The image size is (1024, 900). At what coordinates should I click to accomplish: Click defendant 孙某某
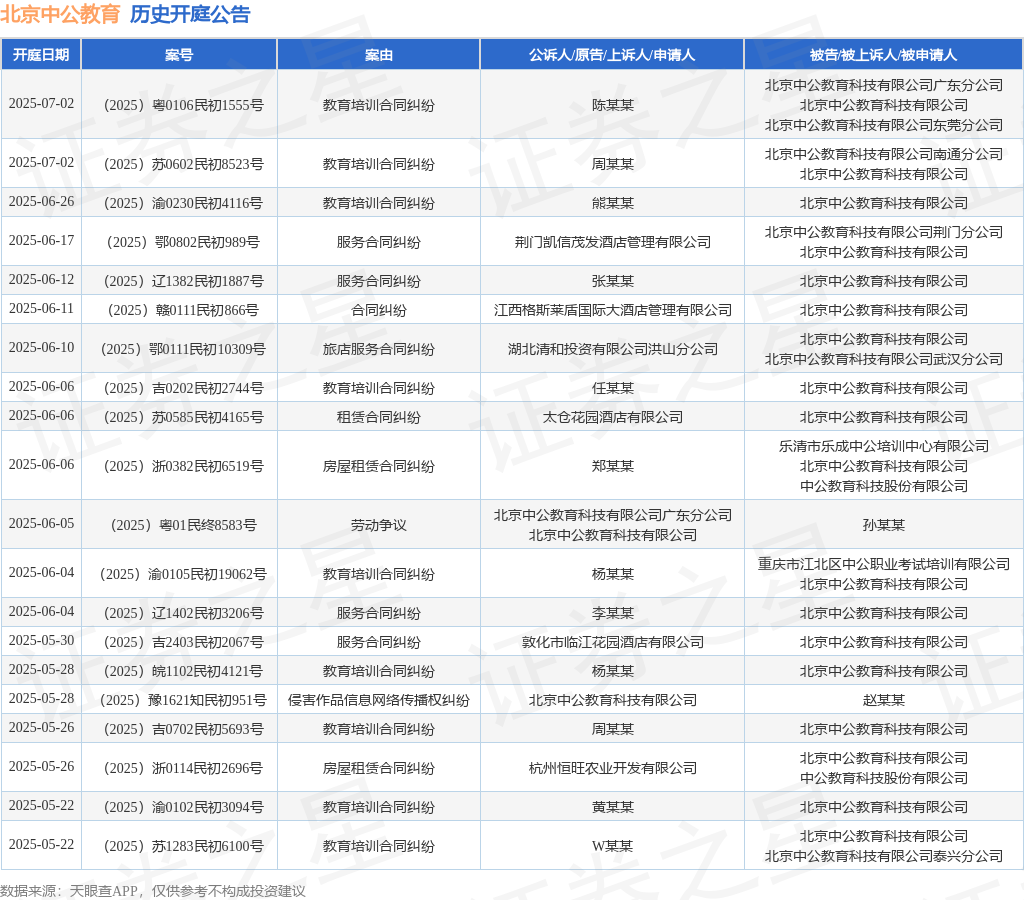884,525
